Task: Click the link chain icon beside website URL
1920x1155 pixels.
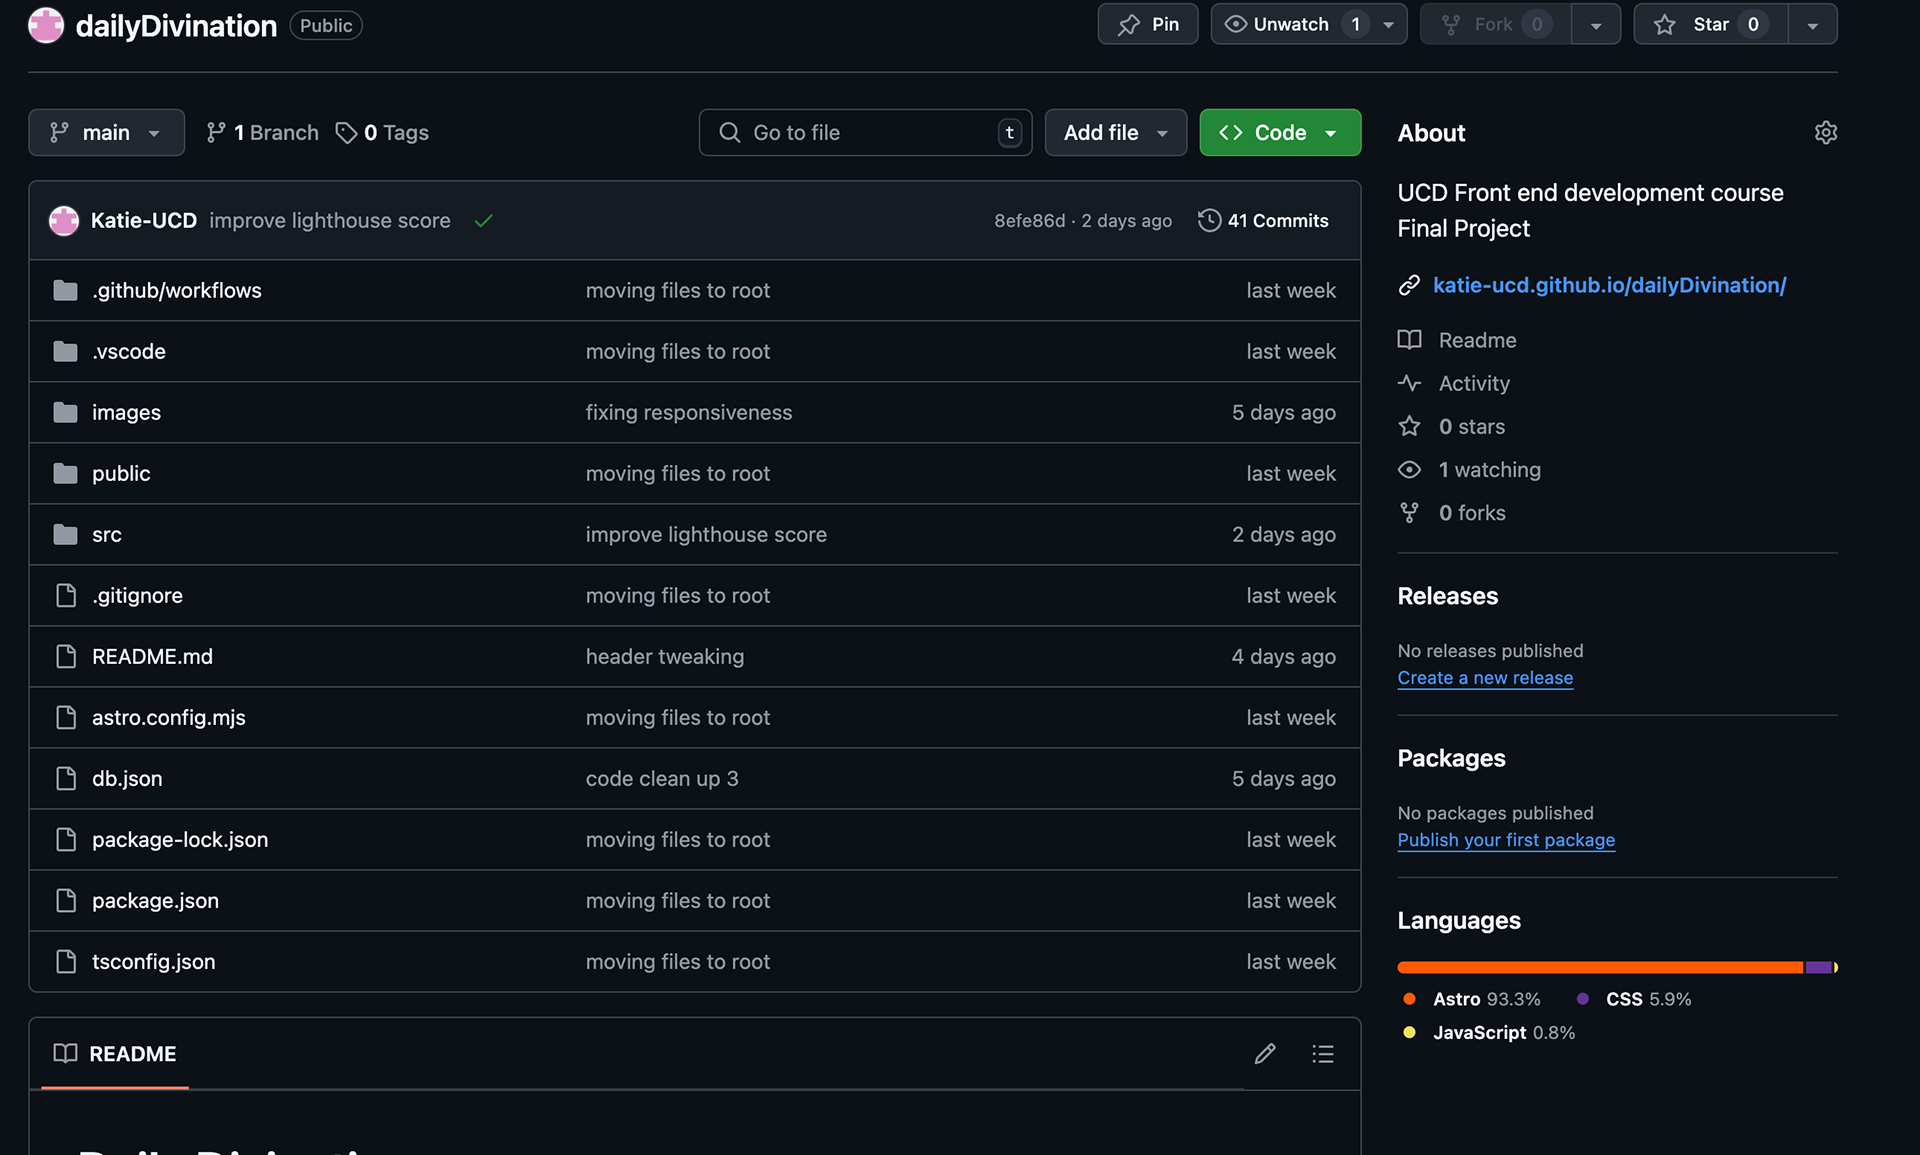Action: [1409, 286]
